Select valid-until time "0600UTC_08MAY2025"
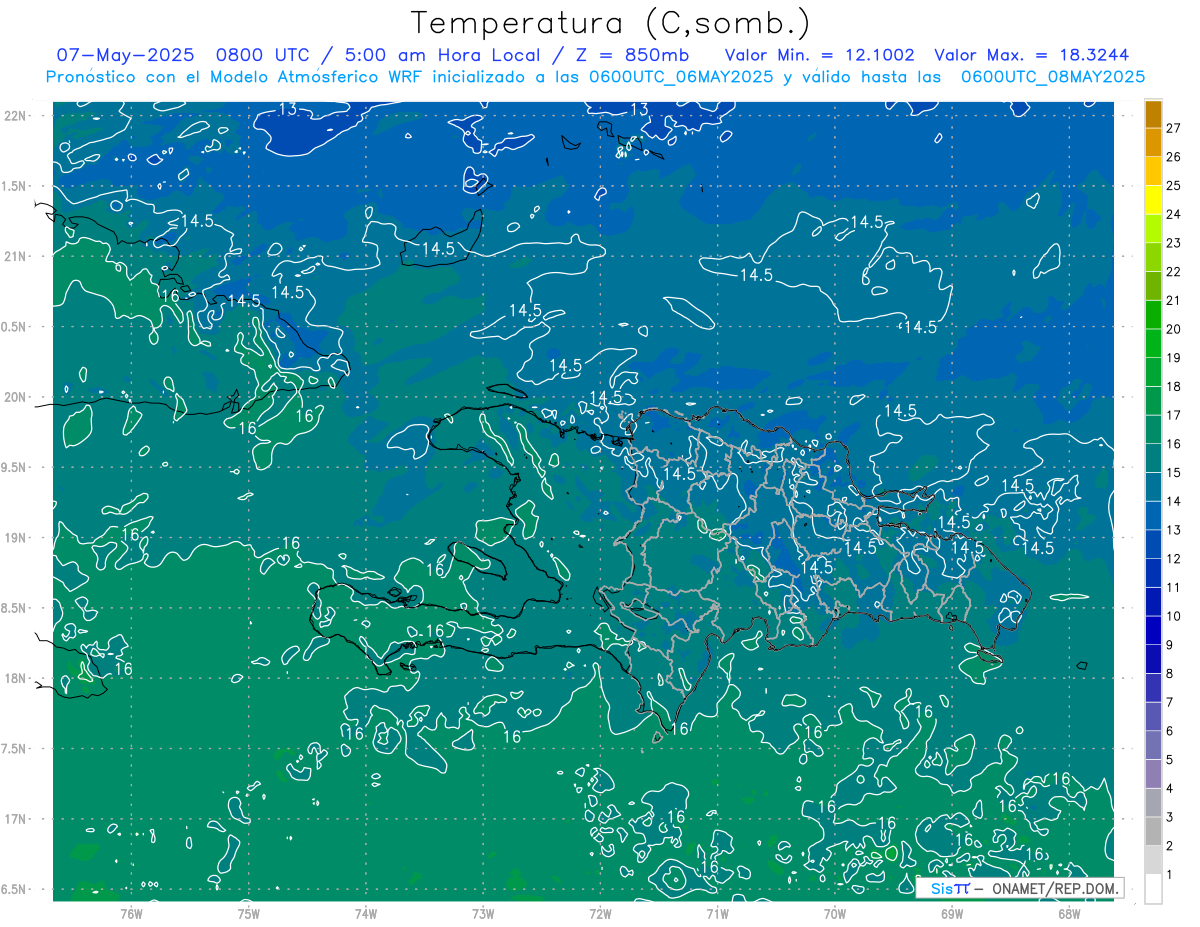 point(1053,77)
